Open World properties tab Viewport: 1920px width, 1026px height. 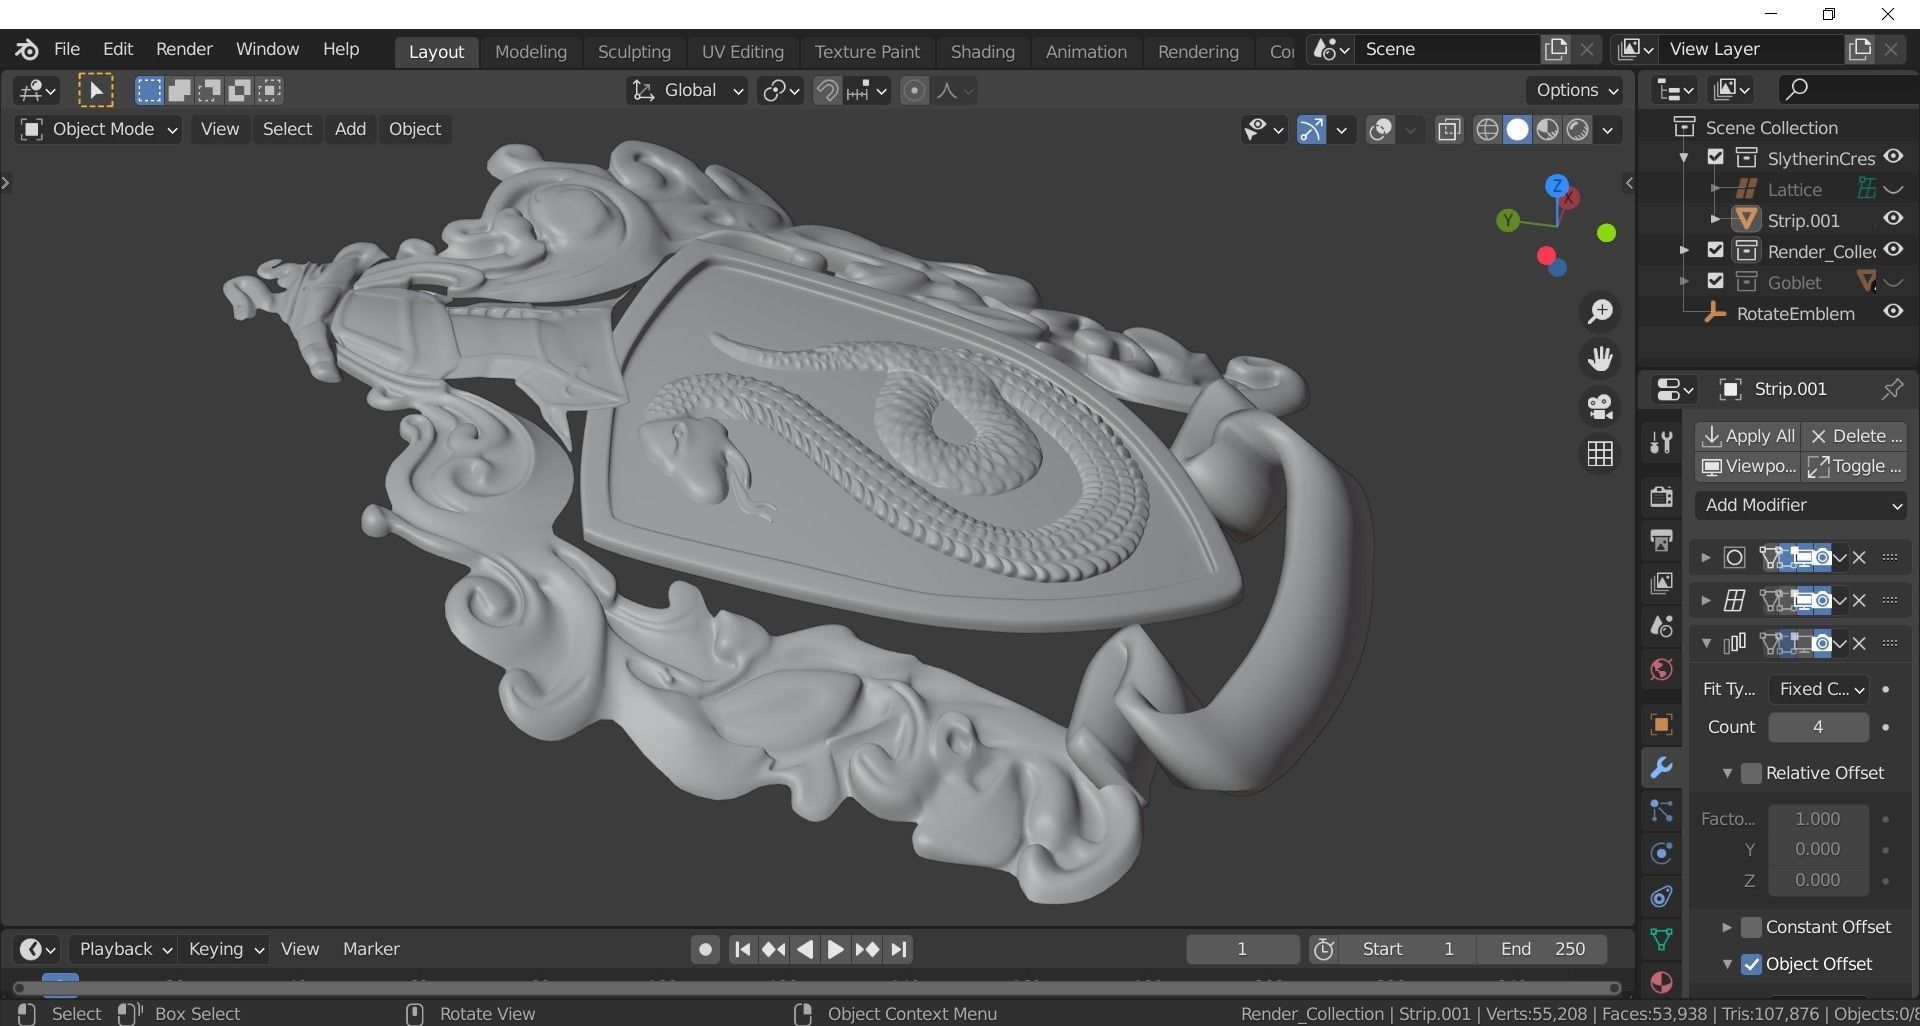click(1661, 669)
